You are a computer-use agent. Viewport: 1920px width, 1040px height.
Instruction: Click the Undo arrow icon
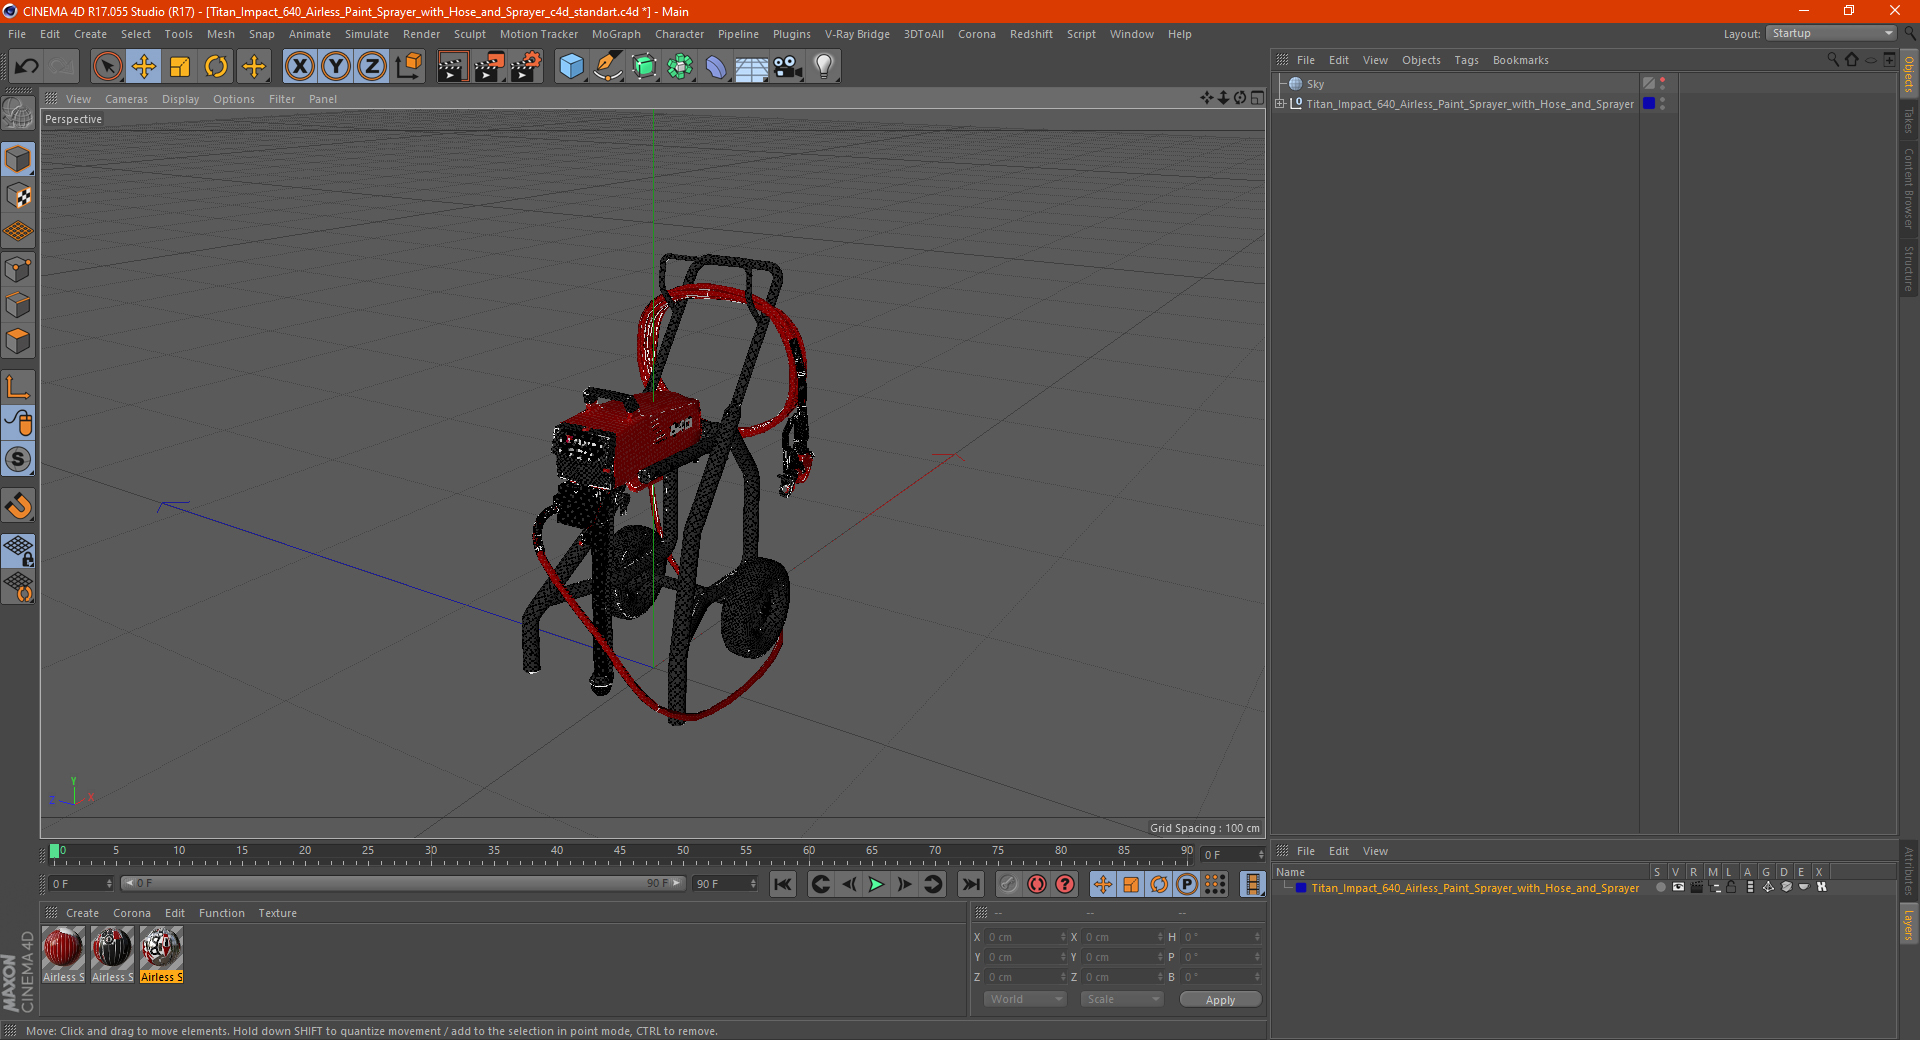coord(27,67)
